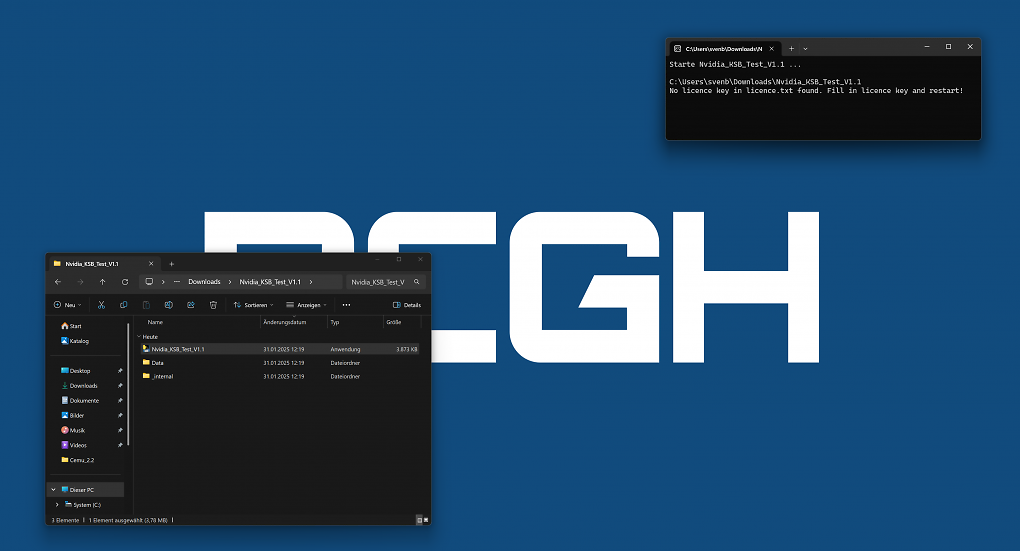Select the Nvidia_KSB_Test_V1.1 Explorer tab
Image resolution: width=1020 pixels, height=551 pixels.
tap(103, 263)
